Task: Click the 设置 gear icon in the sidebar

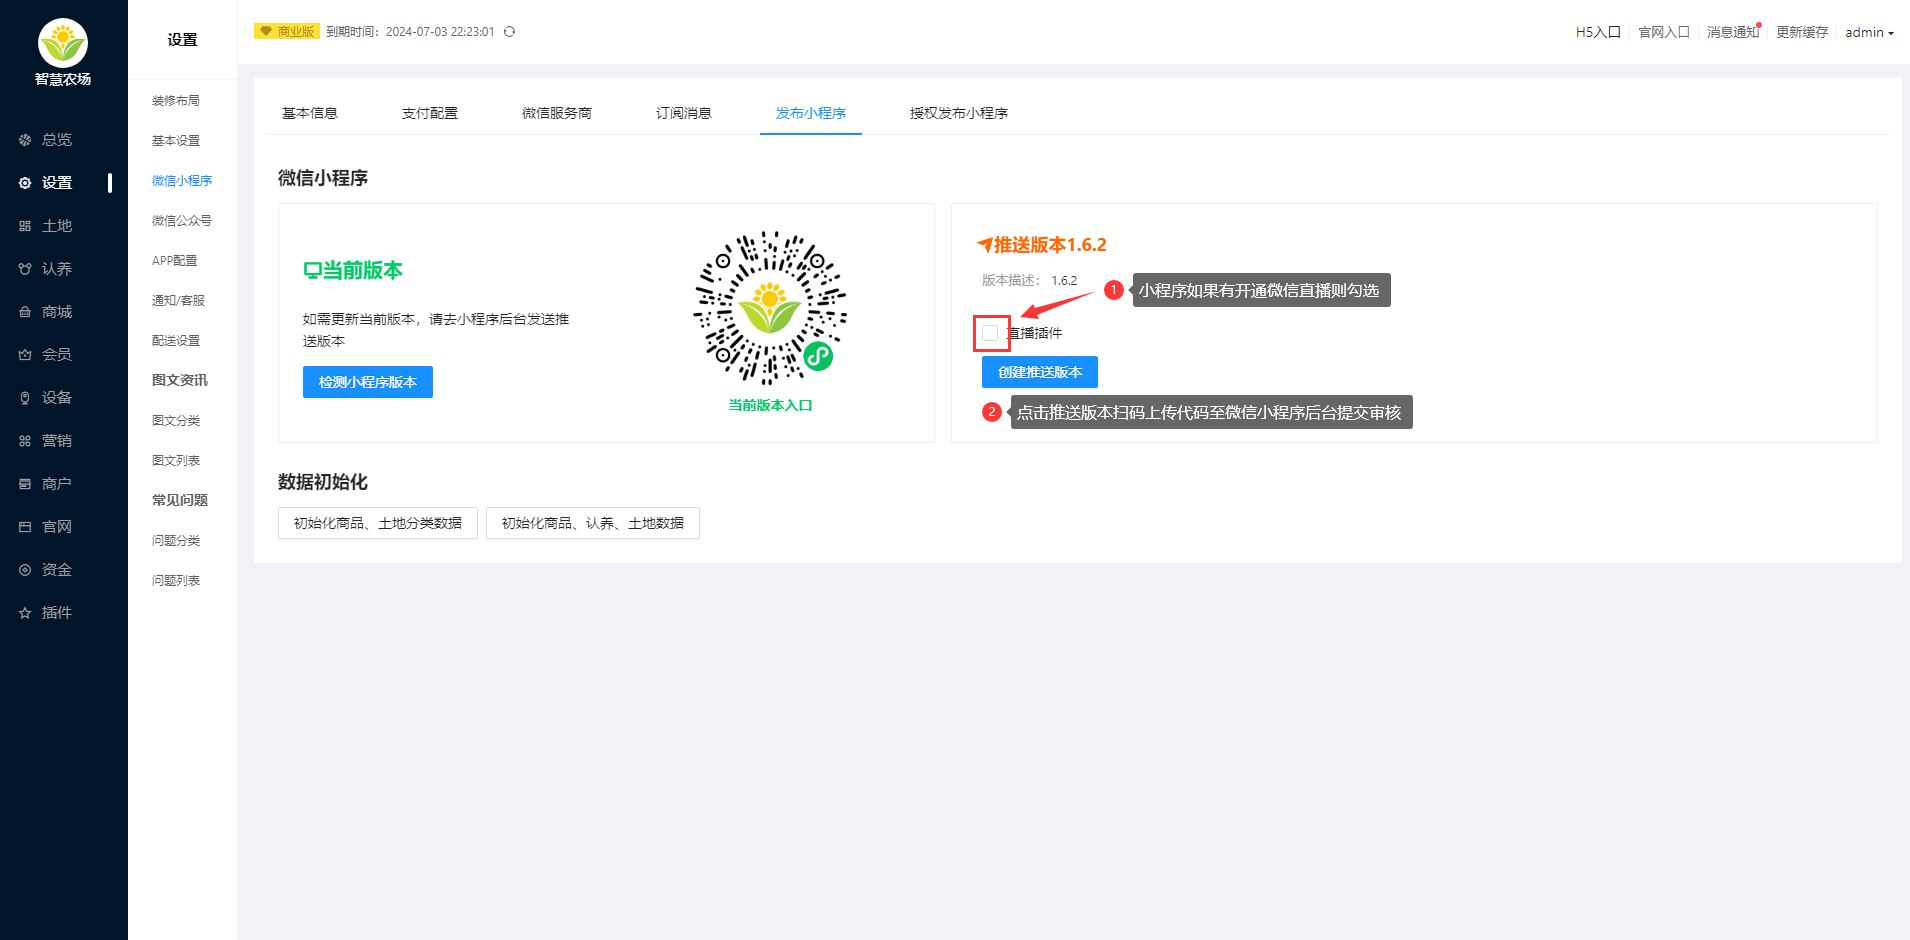Action: (25, 183)
